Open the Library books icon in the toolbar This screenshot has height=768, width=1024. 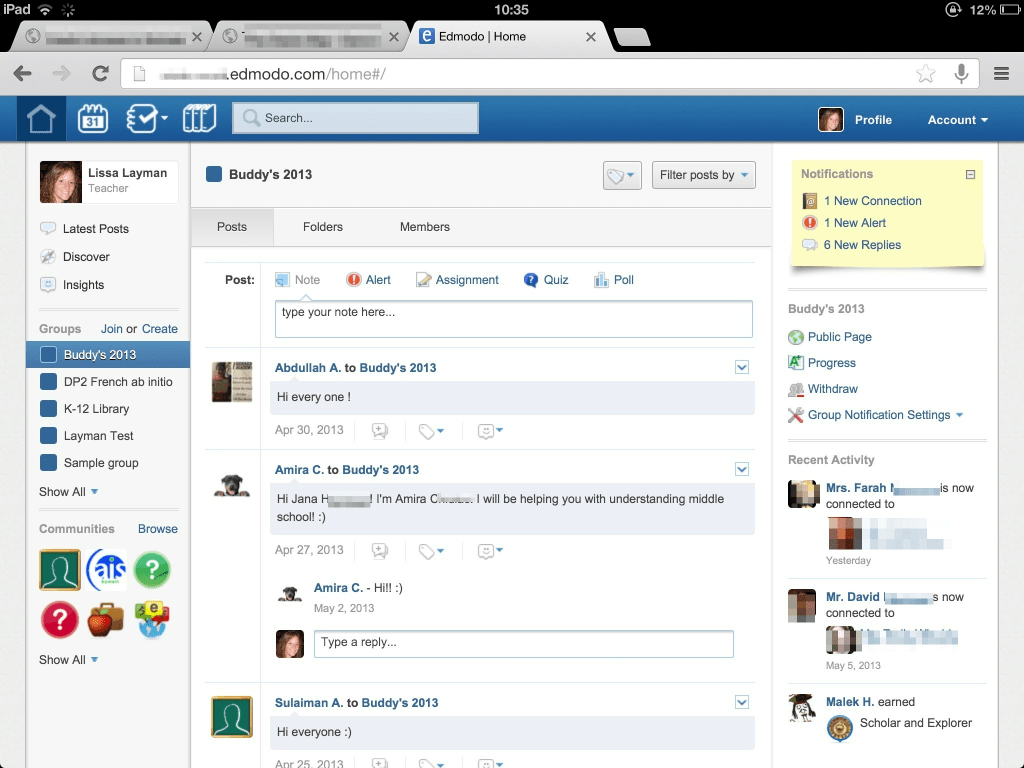[198, 117]
